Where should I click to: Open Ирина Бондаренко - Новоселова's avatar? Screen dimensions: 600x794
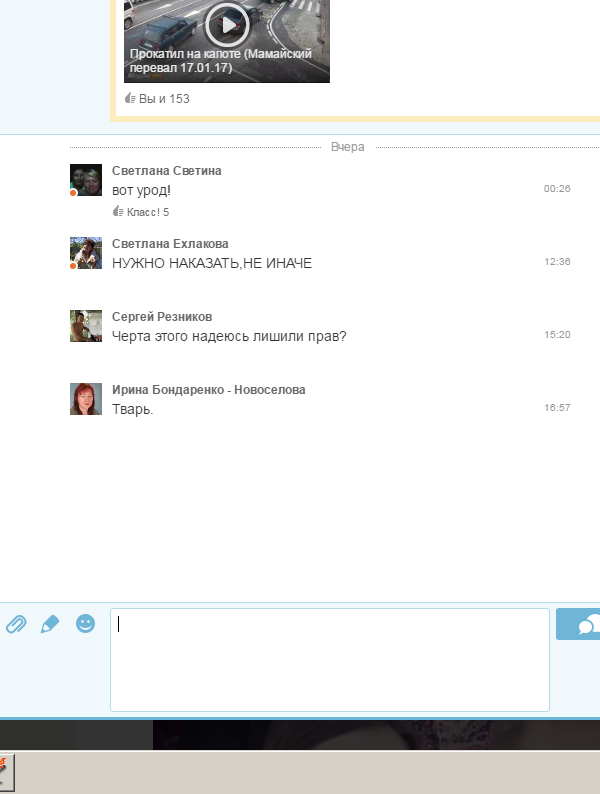click(x=86, y=399)
